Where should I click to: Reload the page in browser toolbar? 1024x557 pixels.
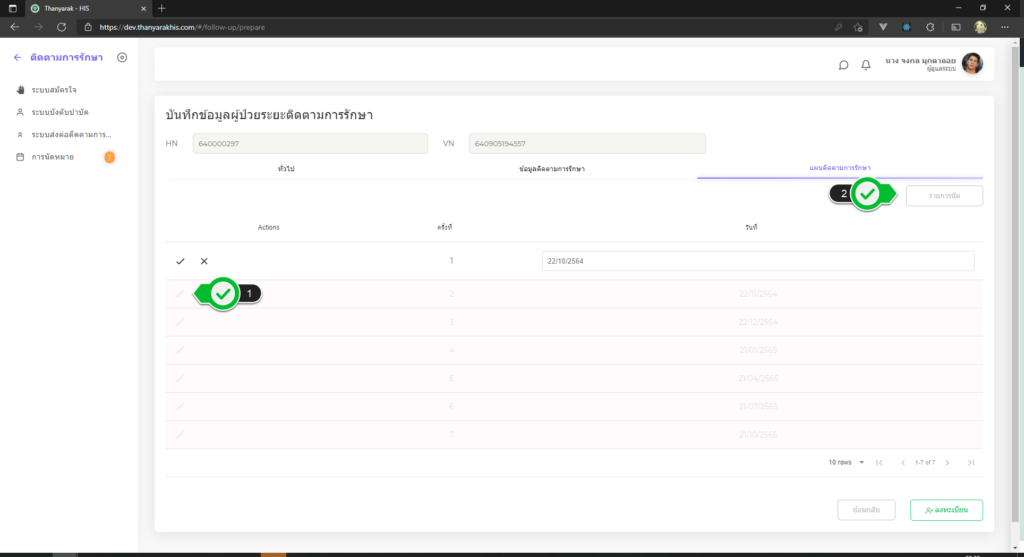point(62,26)
